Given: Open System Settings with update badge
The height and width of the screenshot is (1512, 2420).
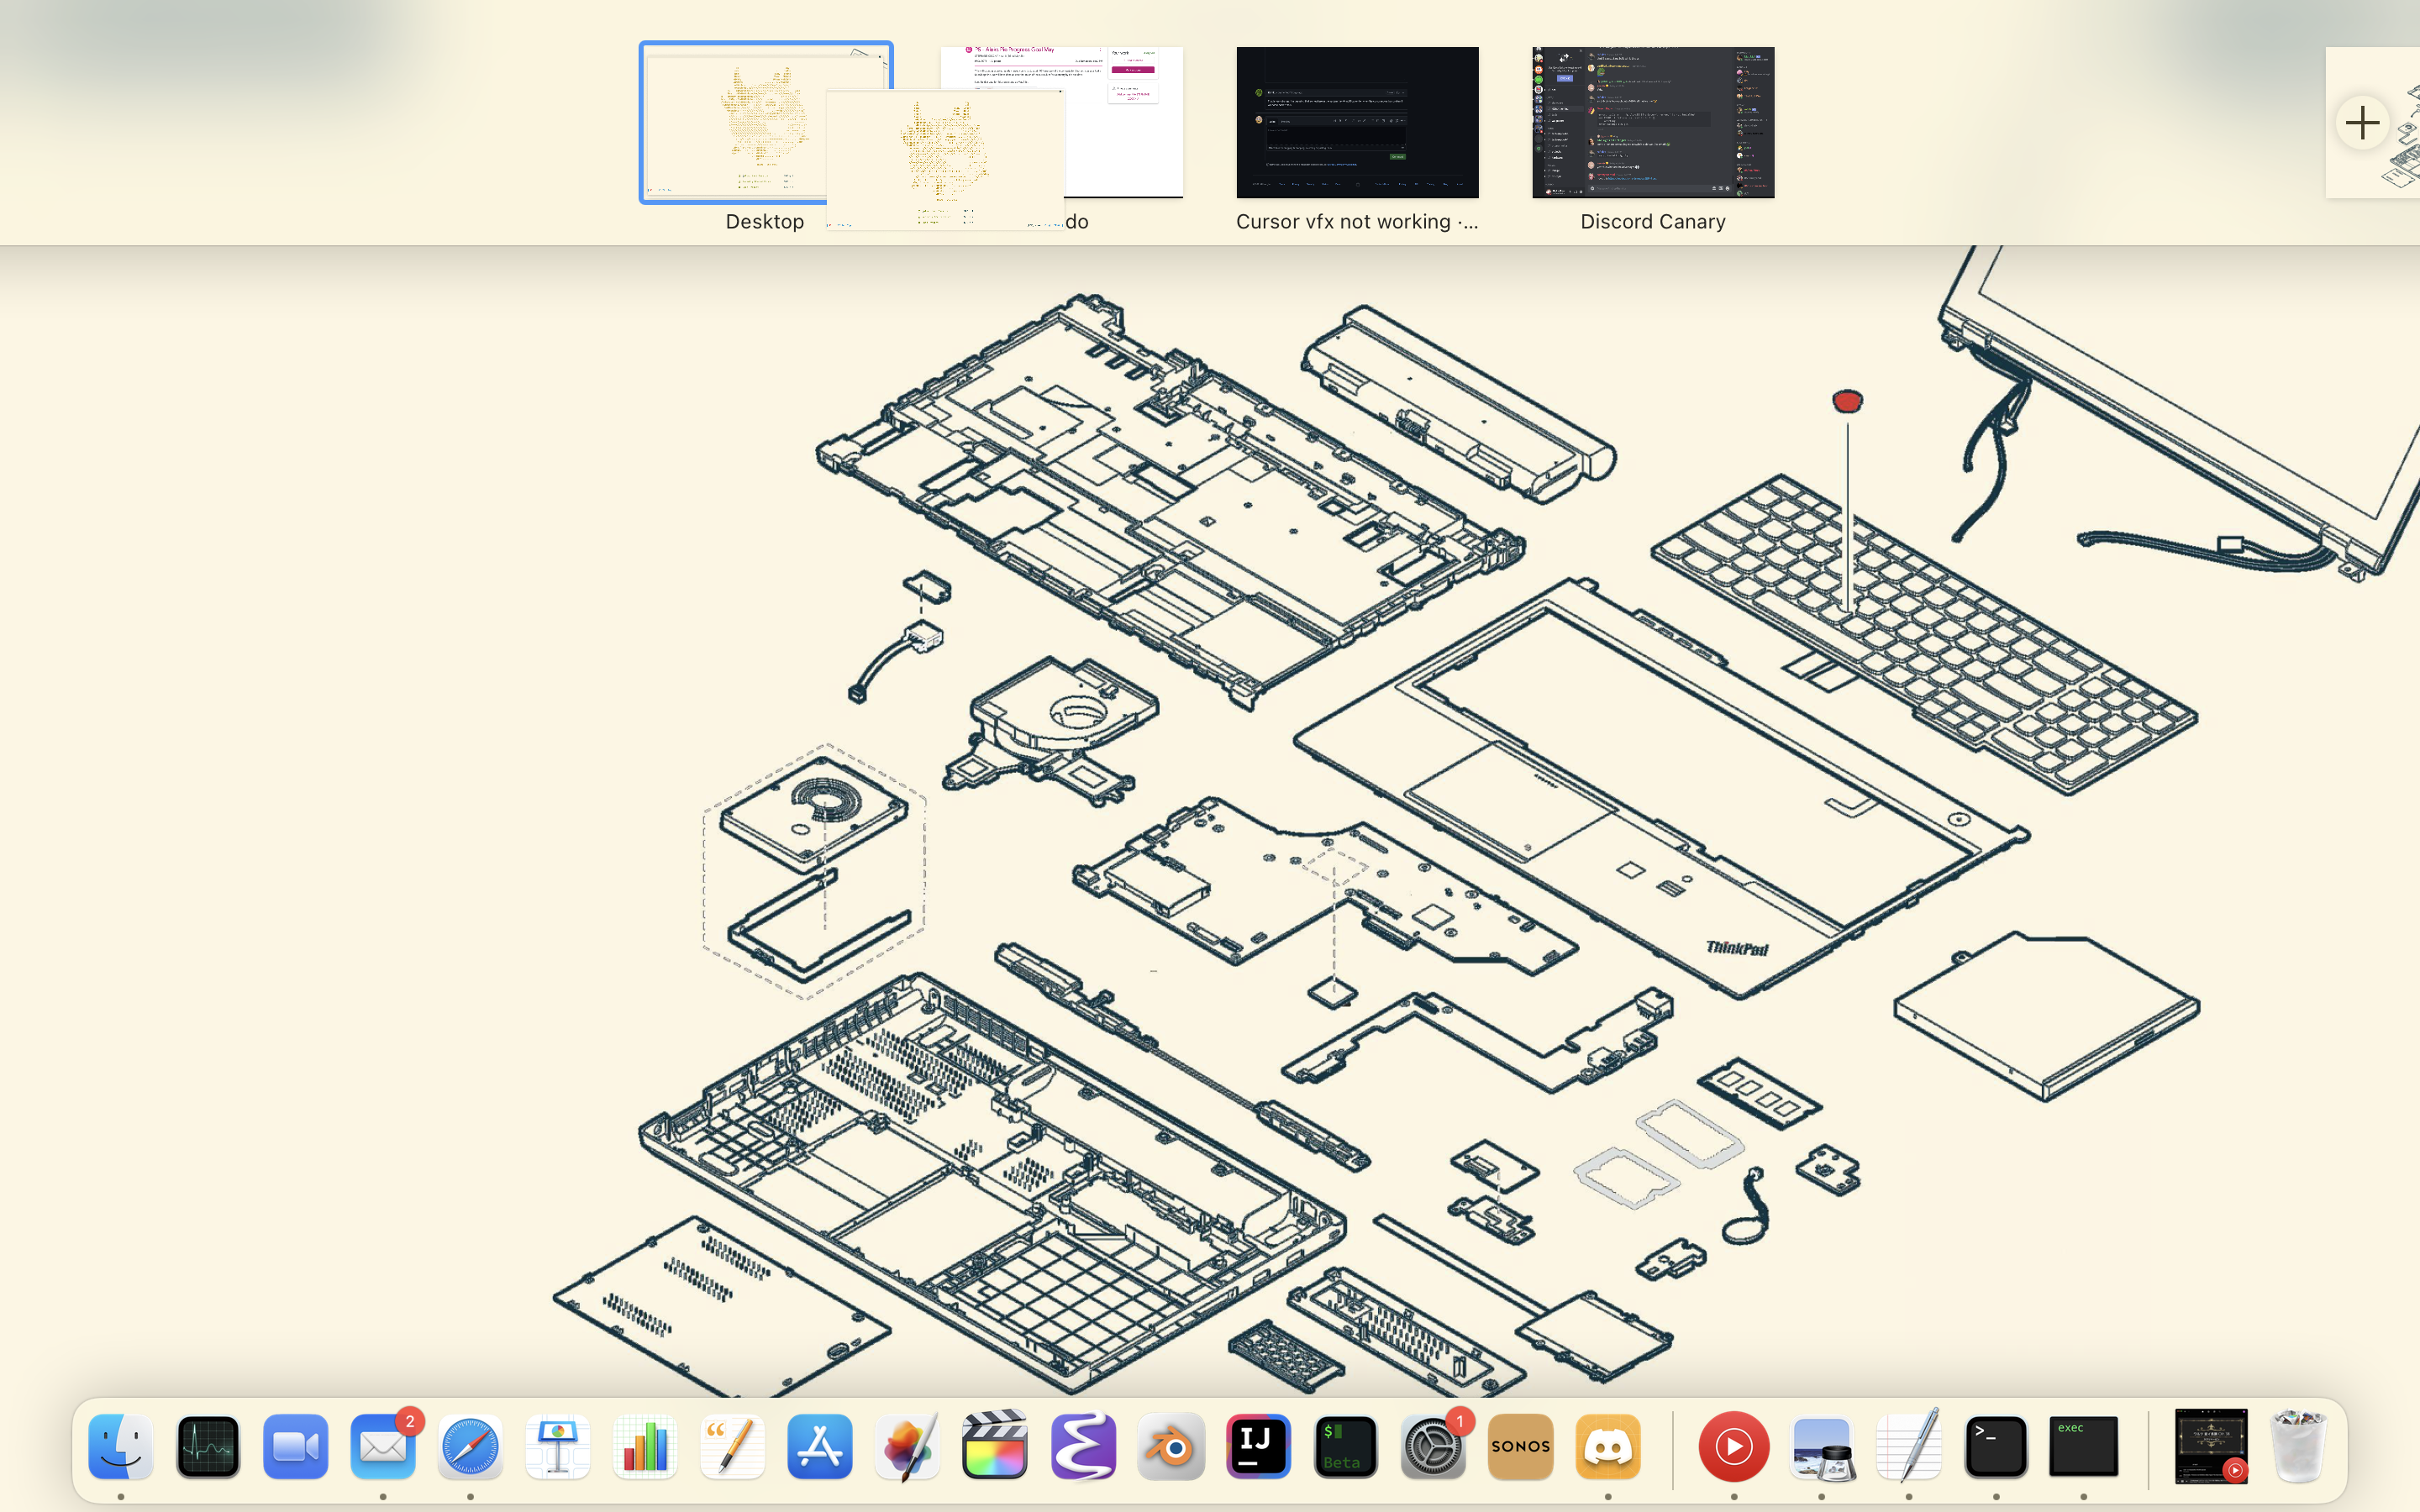Looking at the screenshot, I should 1432,1446.
